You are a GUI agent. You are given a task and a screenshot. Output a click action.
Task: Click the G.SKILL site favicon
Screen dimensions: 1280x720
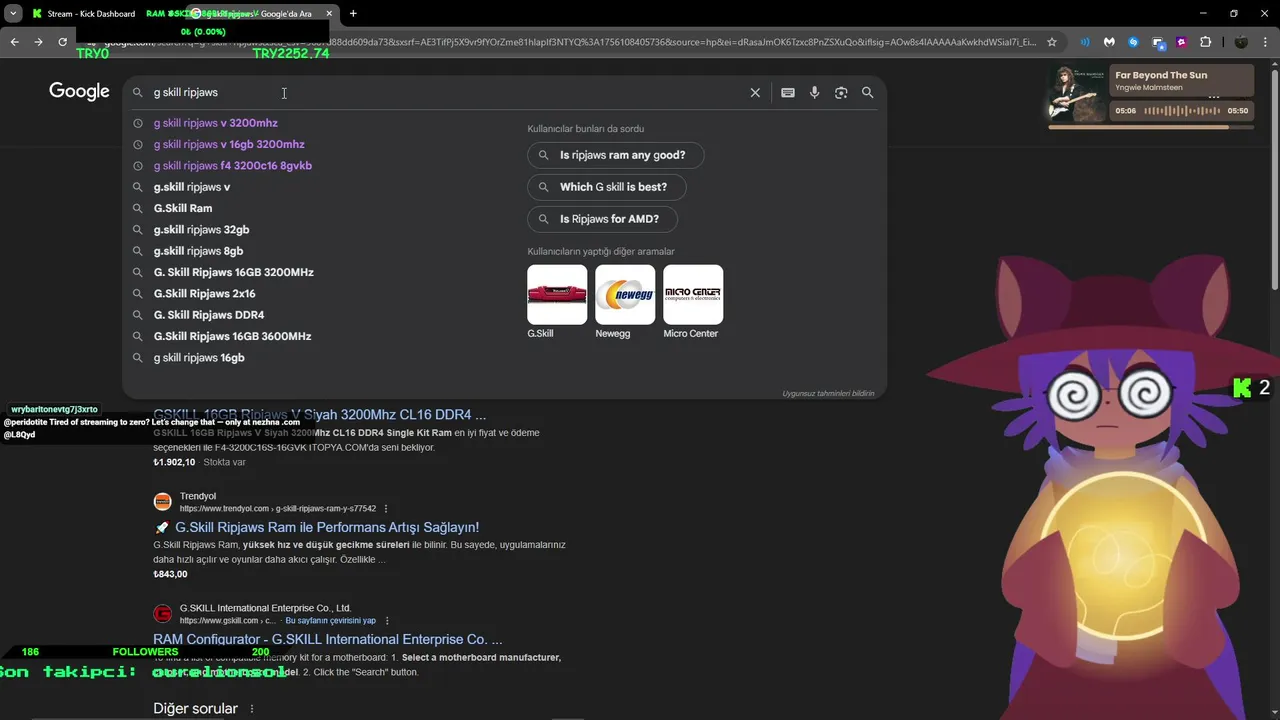162,614
